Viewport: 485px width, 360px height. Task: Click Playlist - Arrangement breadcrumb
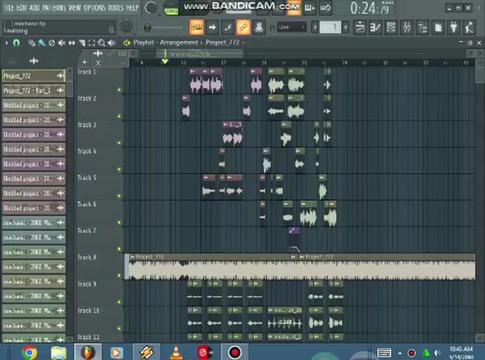point(166,43)
